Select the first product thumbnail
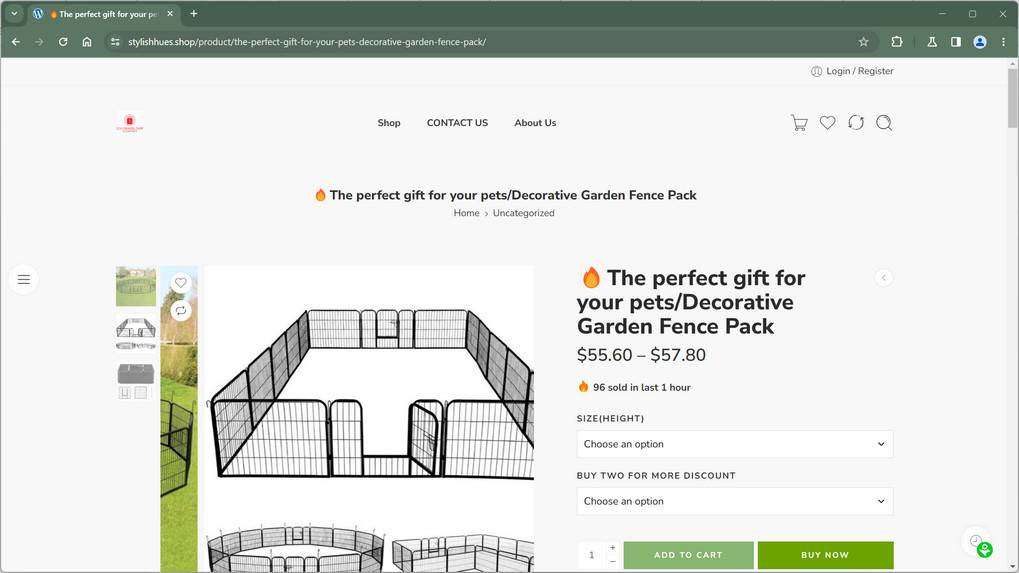 (136, 286)
